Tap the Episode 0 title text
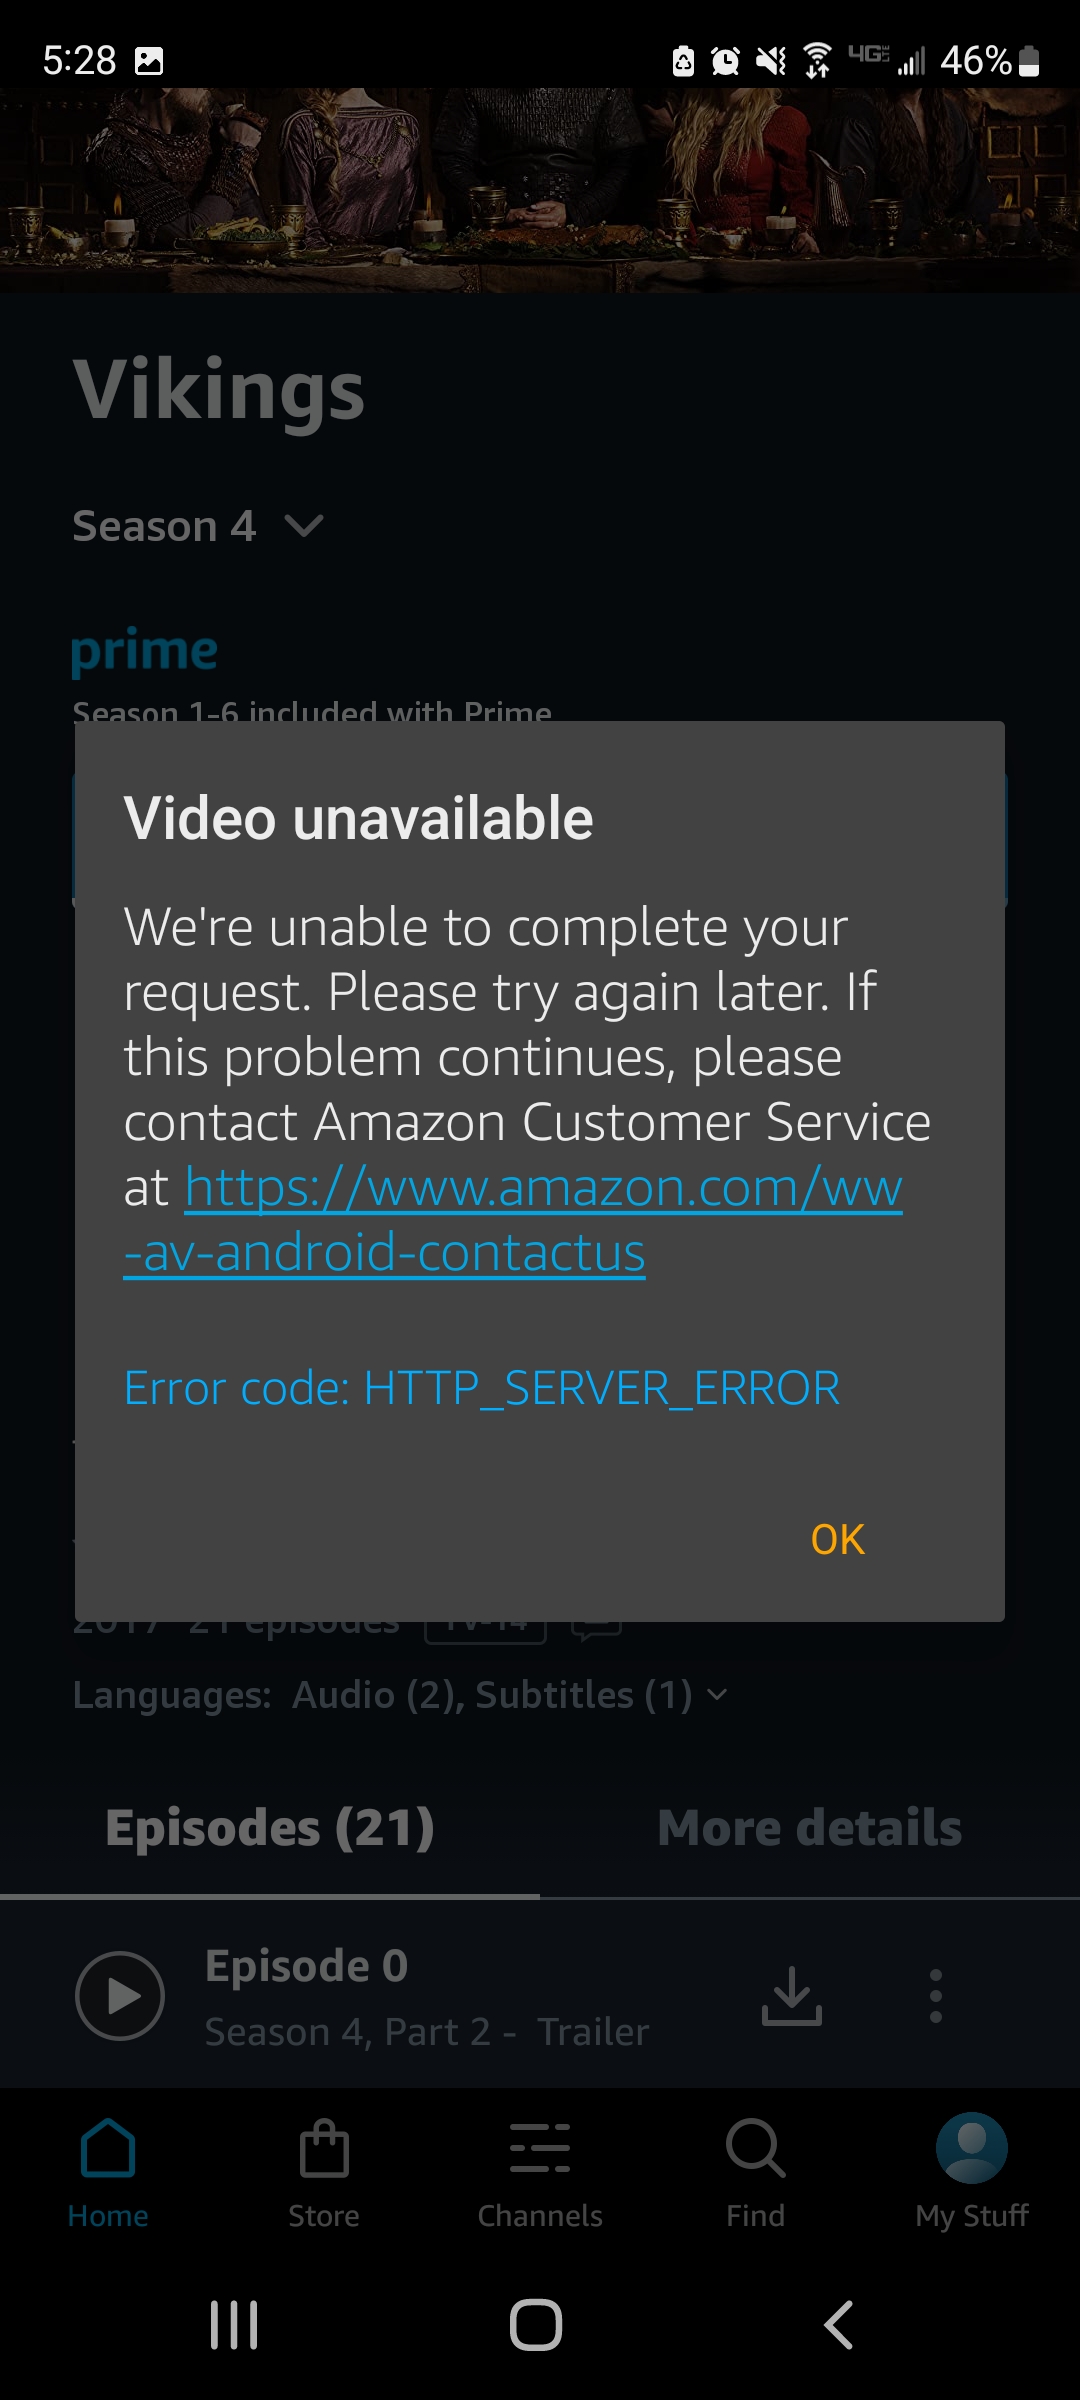Viewport: 1080px width, 2400px height. pos(306,1966)
